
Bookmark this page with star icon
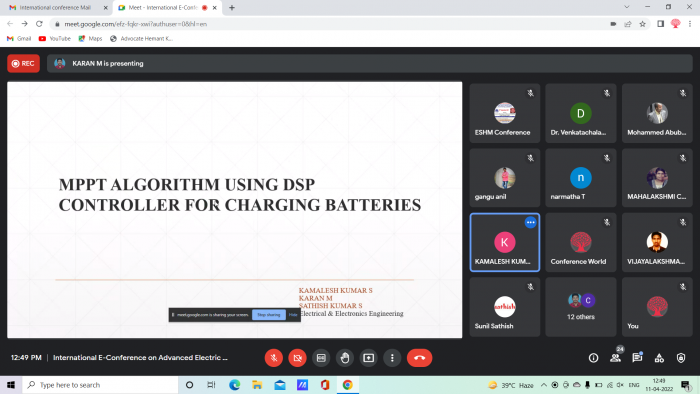pyautogui.click(x=642, y=24)
